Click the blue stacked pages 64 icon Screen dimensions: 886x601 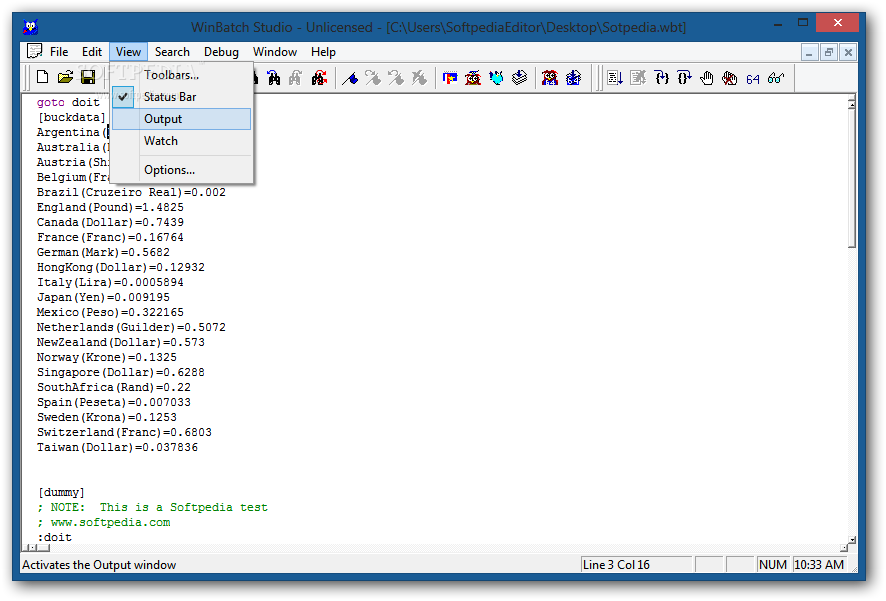(574, 78)
